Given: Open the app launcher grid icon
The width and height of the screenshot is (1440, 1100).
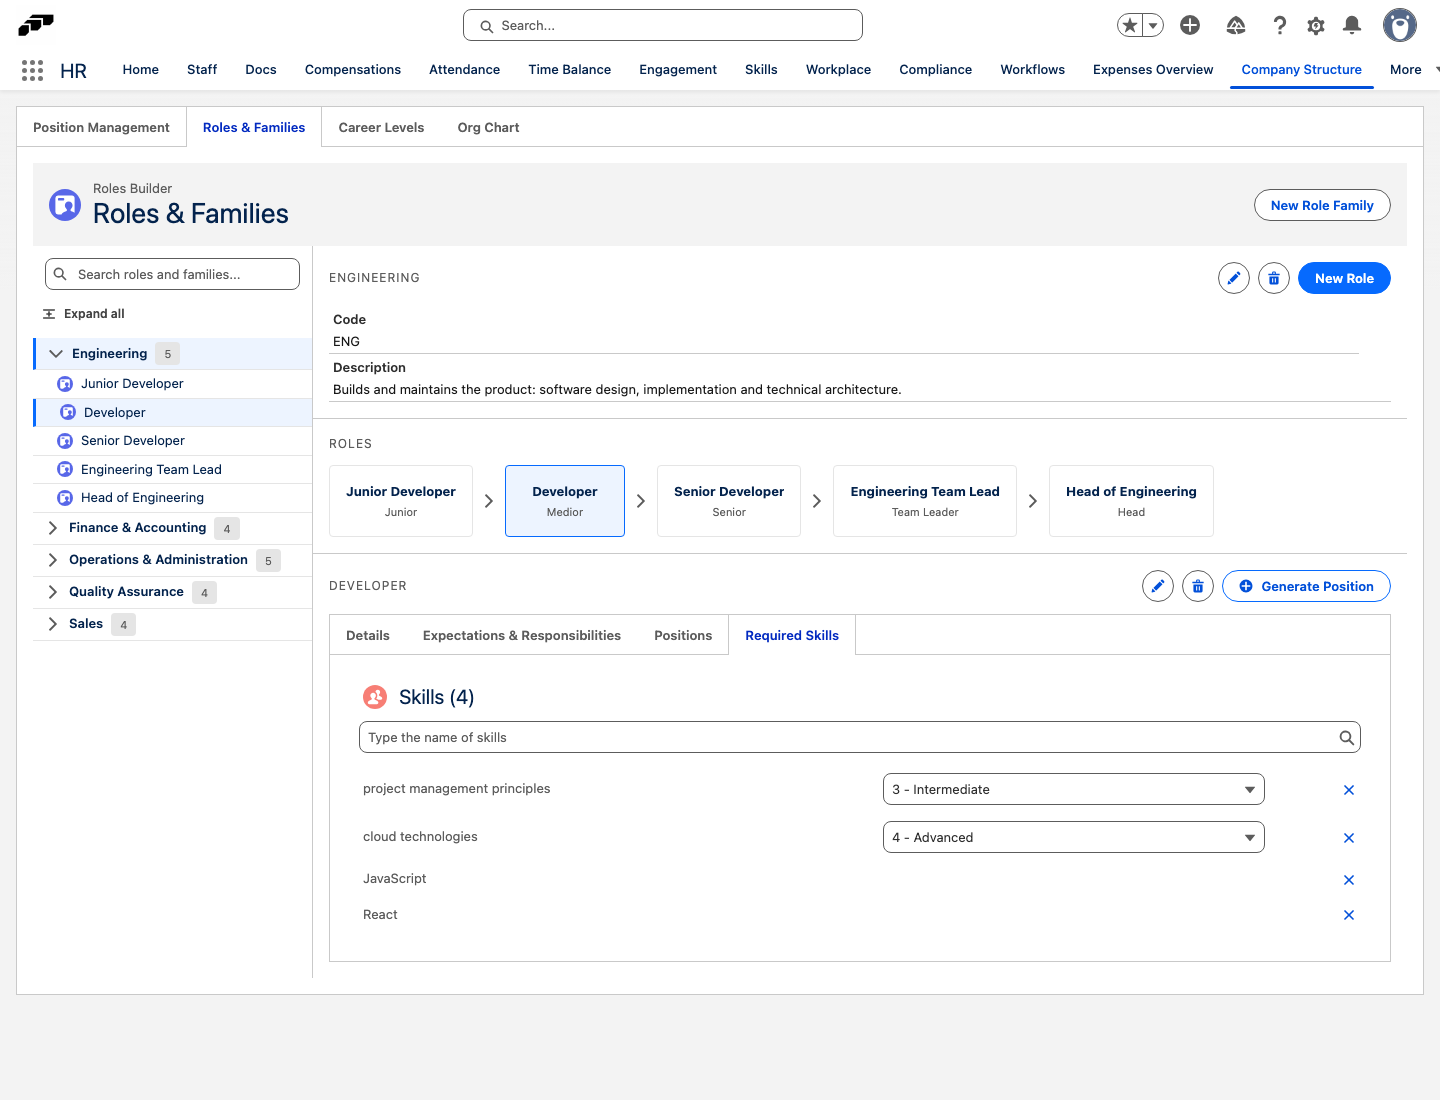Looking at the screenshot, I should point(32,70).
